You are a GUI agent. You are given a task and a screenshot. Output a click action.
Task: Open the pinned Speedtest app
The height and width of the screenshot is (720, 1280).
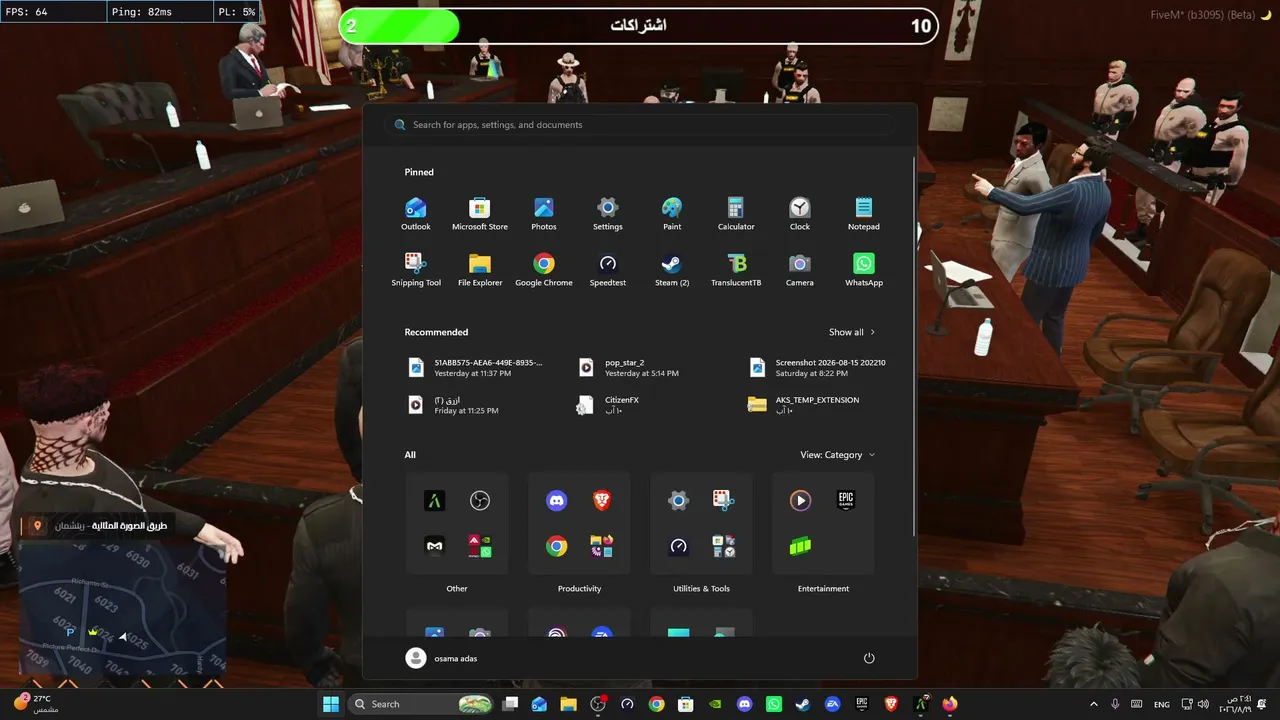point(608,270)
